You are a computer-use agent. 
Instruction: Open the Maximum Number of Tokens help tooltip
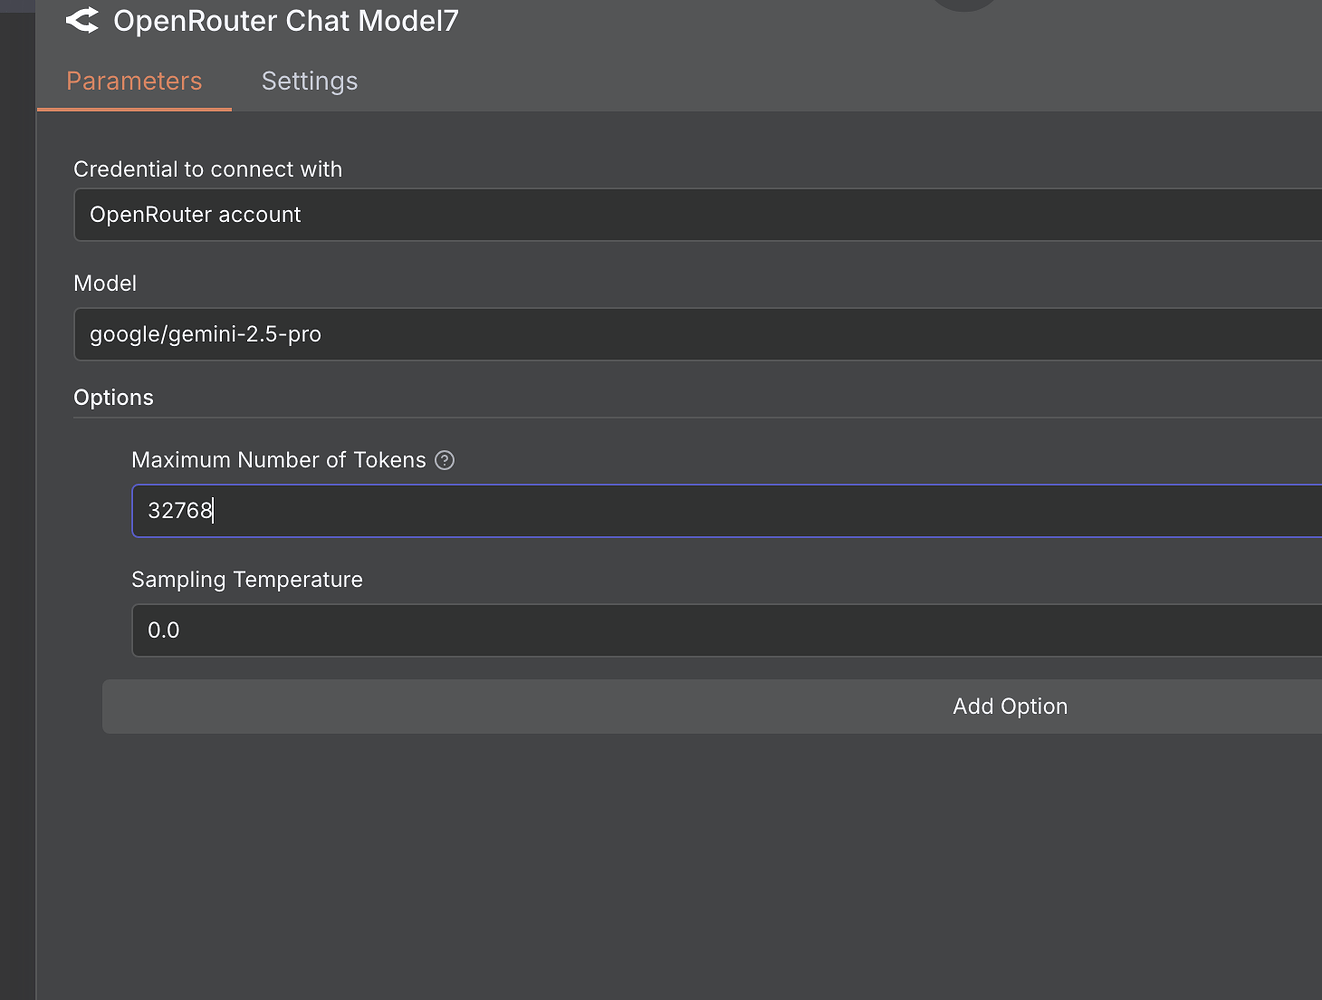click(444, 460)
